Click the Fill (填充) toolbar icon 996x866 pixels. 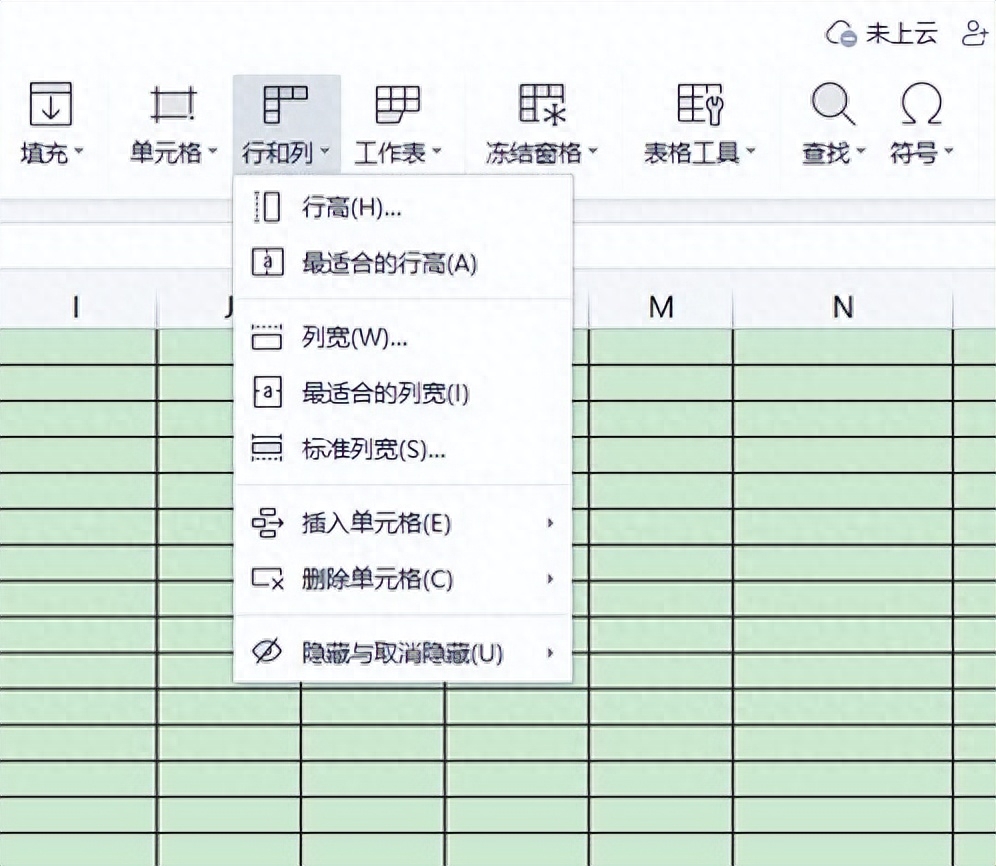pyautogui.click(x=51, y=104)
